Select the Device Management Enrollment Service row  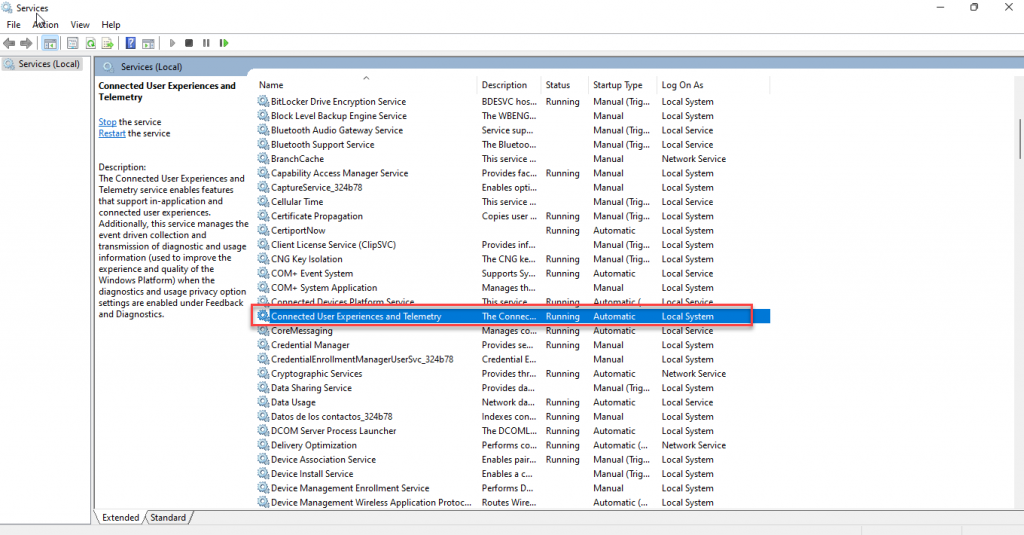513,489
